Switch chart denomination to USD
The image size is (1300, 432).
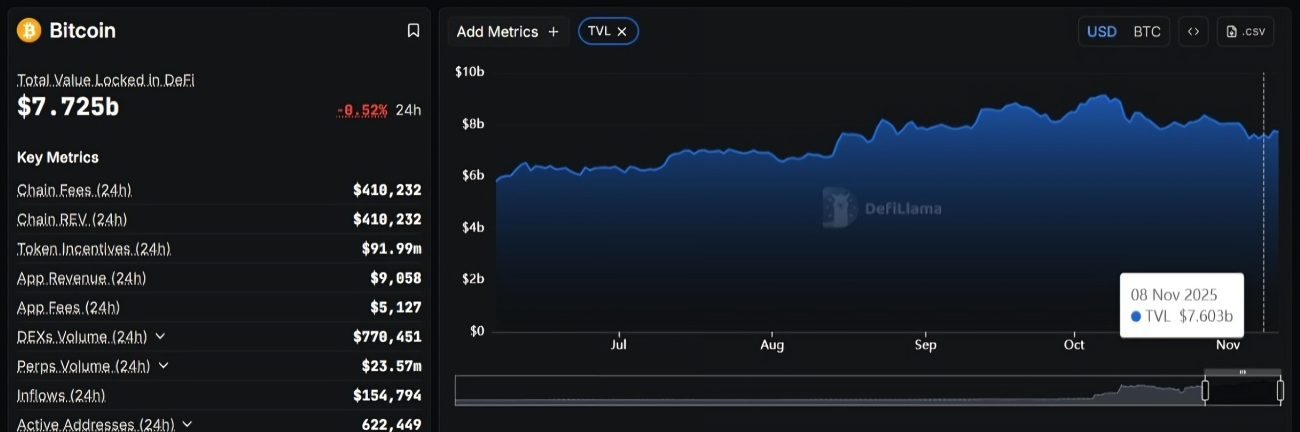point(1101,32)
